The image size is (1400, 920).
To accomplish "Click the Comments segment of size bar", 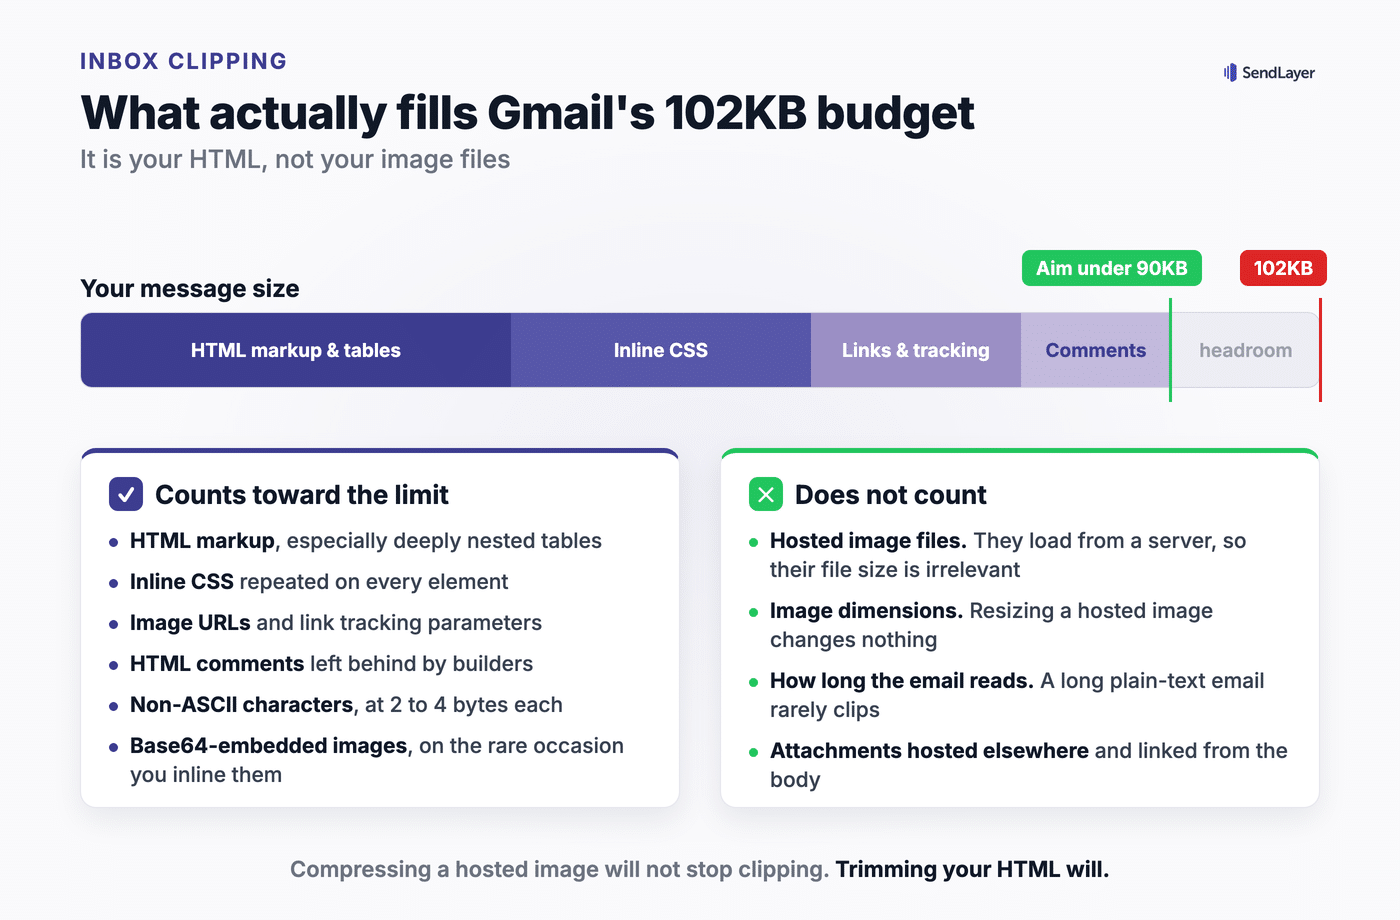I will [1096, 350].
